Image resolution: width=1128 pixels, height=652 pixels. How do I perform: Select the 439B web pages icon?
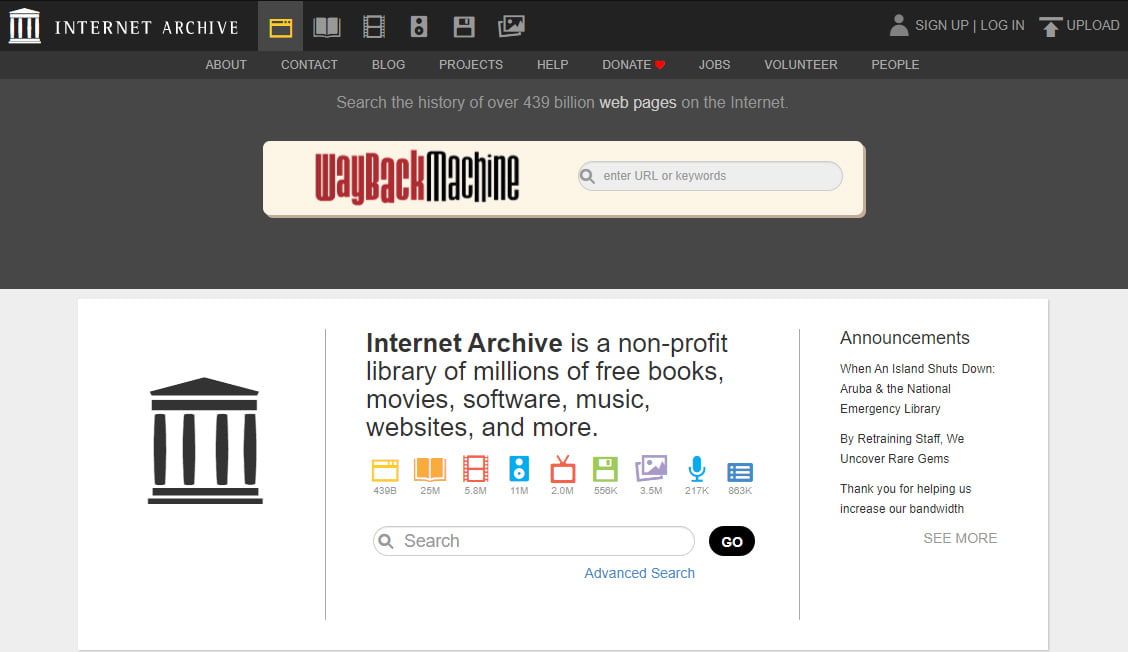pos(385,470)
